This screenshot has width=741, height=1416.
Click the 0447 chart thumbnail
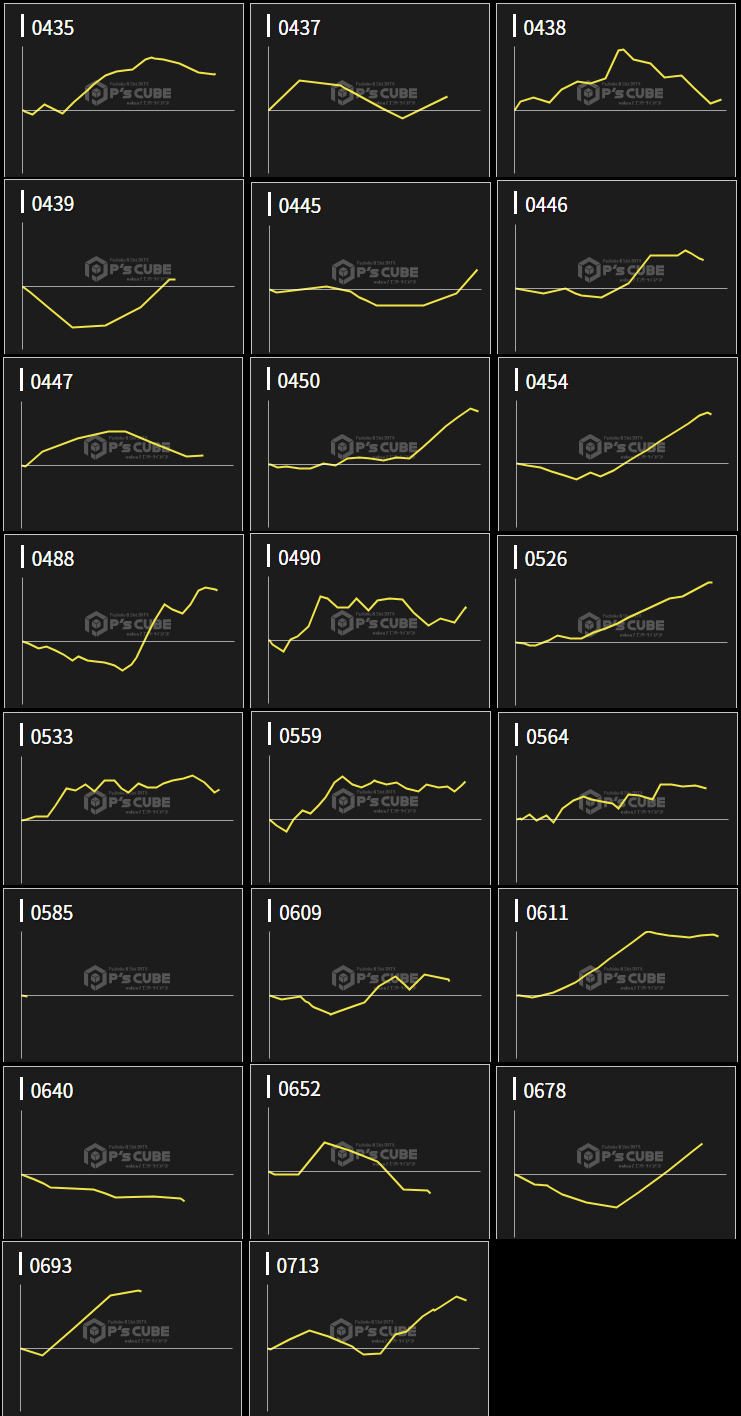[x=124, y=444]
